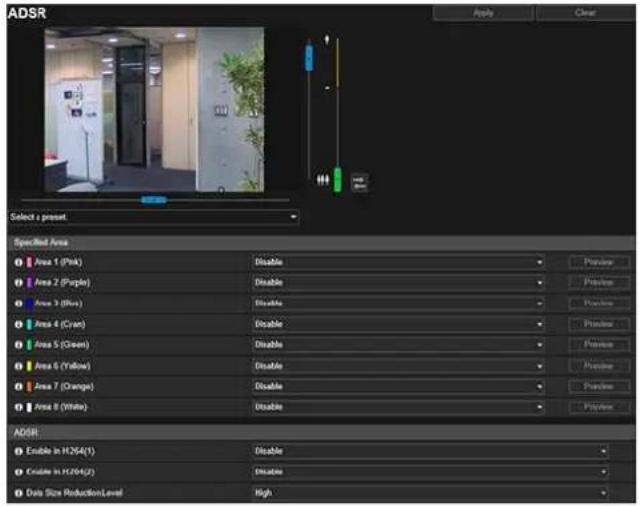The image size is (640, 506).
Task: Click the info icon for Area 5 (Green)
Action: coord(19,345)
